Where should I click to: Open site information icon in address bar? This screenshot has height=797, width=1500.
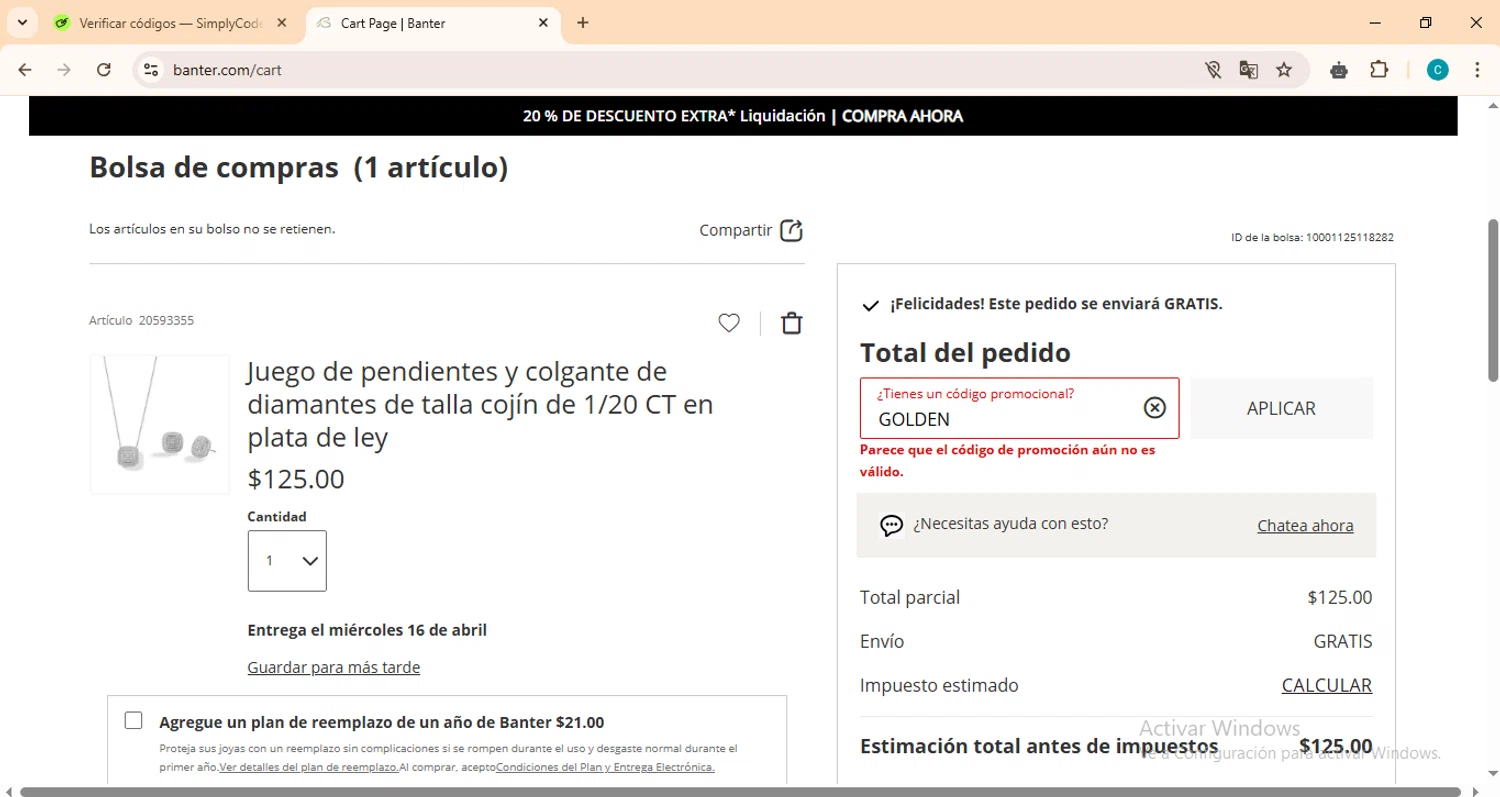(151, 70)
